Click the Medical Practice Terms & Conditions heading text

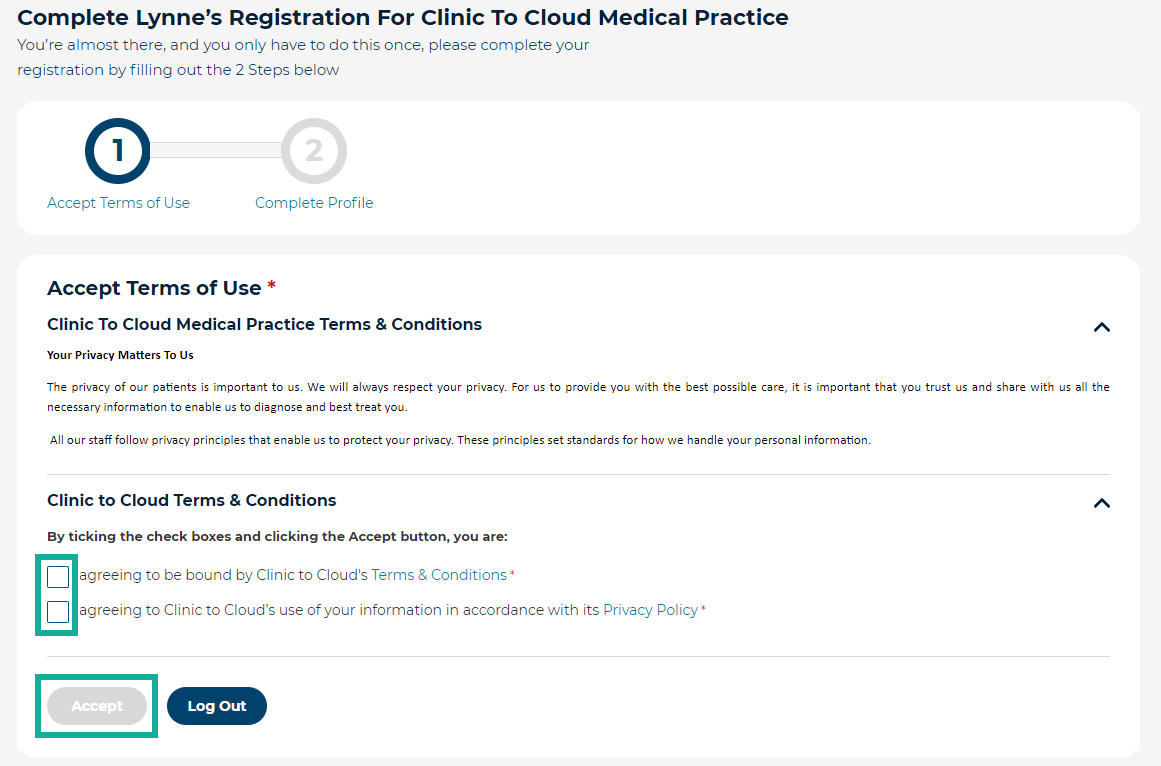pos(264,324)
